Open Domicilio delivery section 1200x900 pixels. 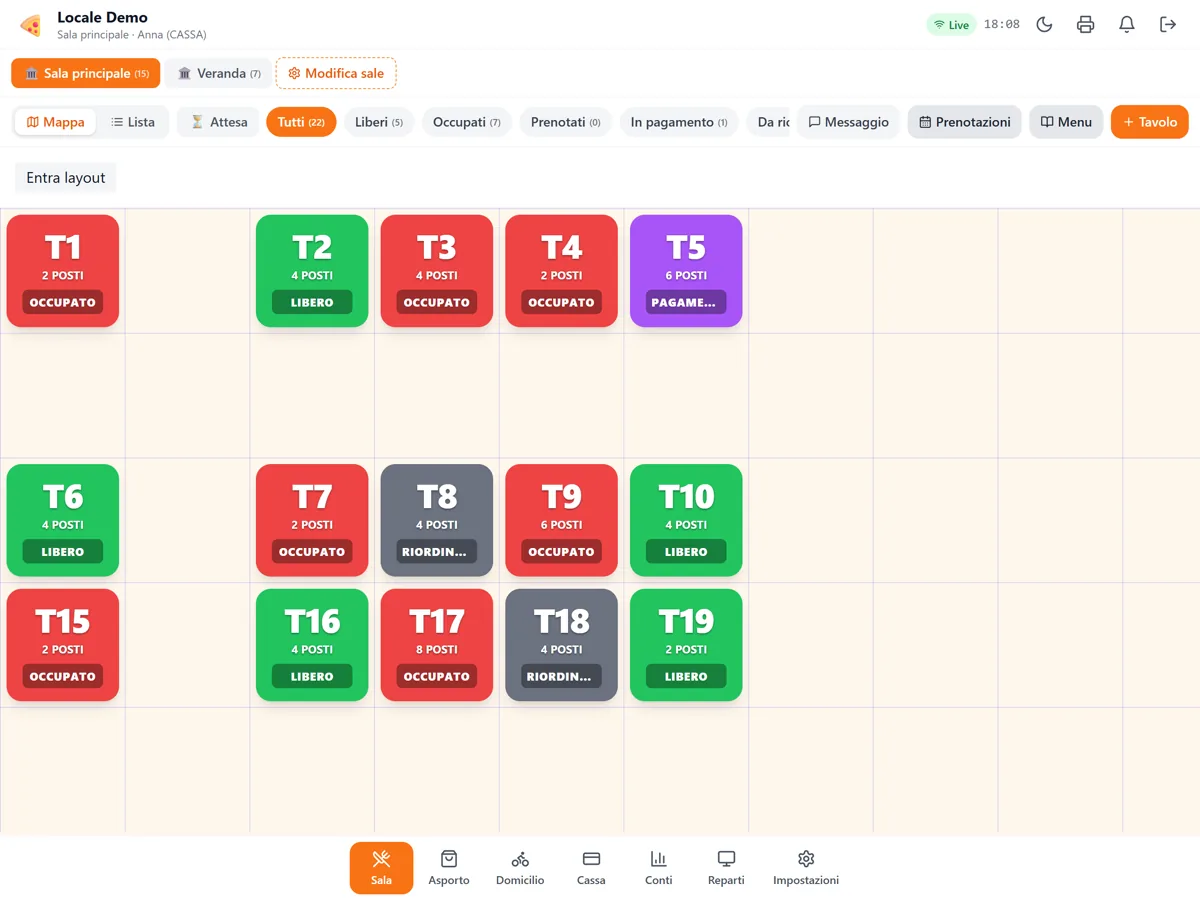(x=520, y=868)
